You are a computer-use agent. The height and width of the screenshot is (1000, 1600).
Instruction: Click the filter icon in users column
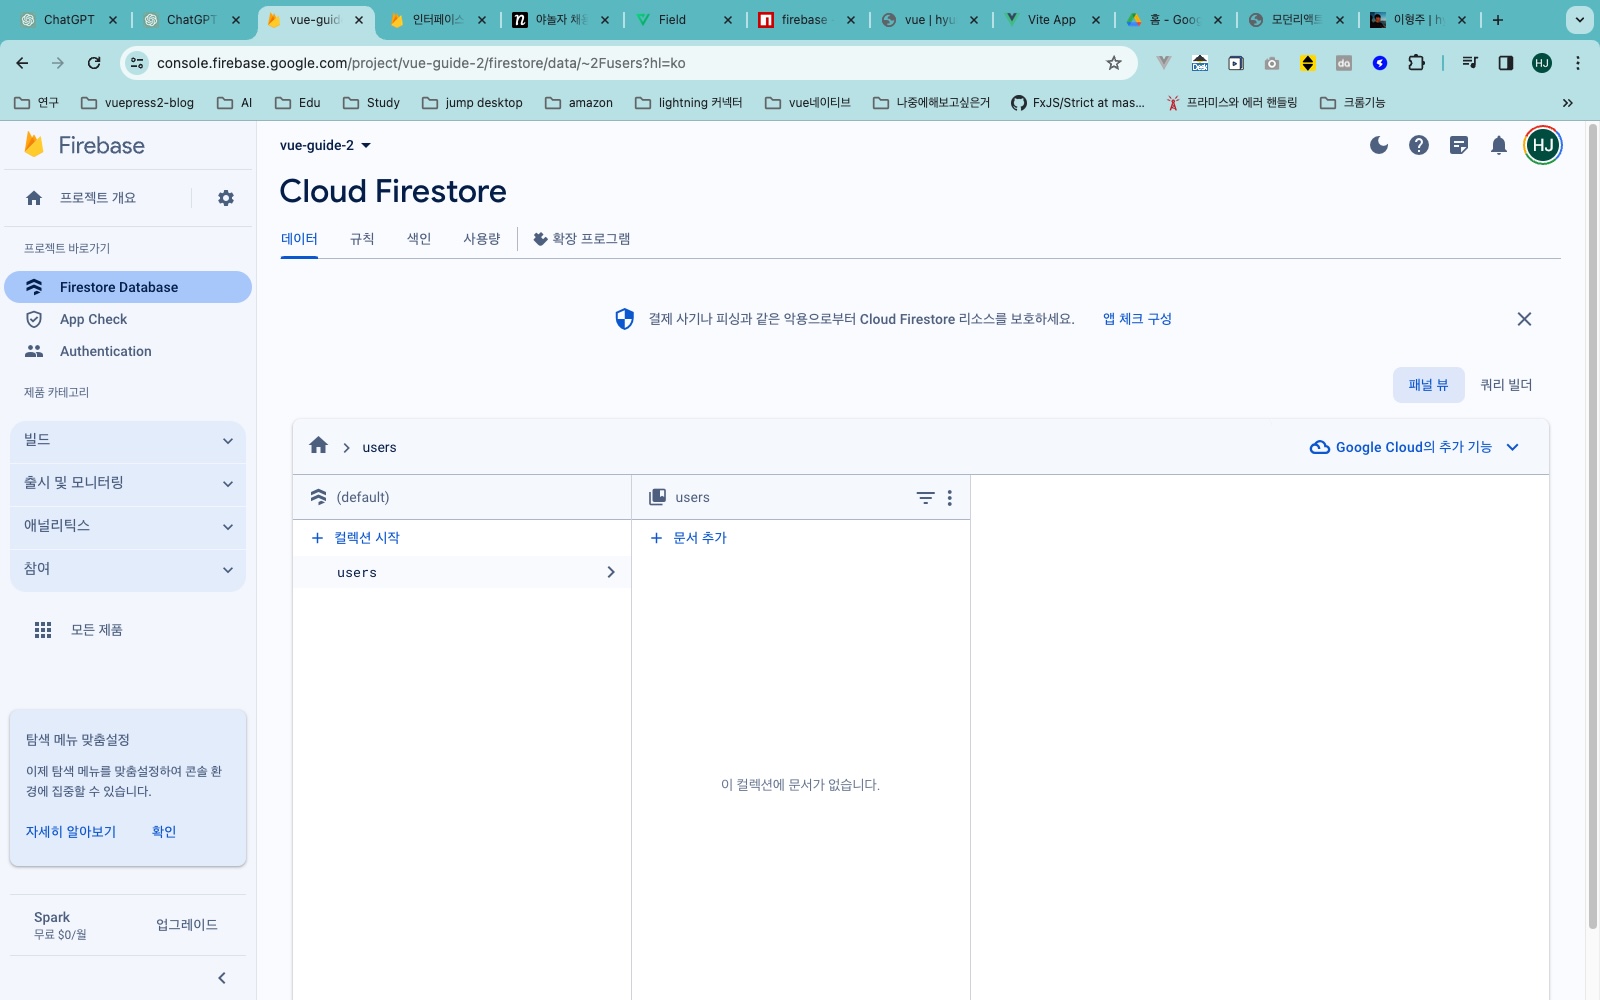coord(926,497)
